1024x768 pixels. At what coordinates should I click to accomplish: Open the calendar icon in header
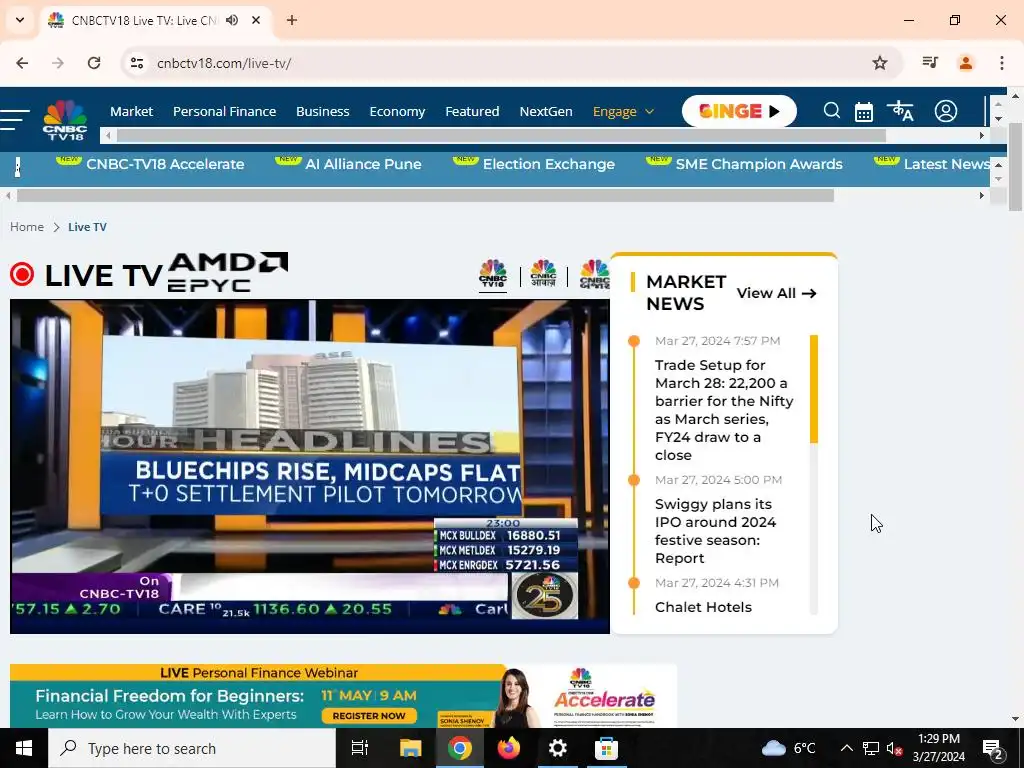click(863, 112)
